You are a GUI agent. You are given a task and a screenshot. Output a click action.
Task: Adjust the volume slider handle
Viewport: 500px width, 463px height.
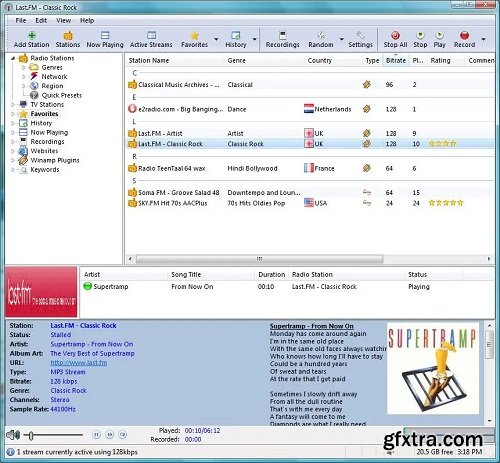[31, 435]
